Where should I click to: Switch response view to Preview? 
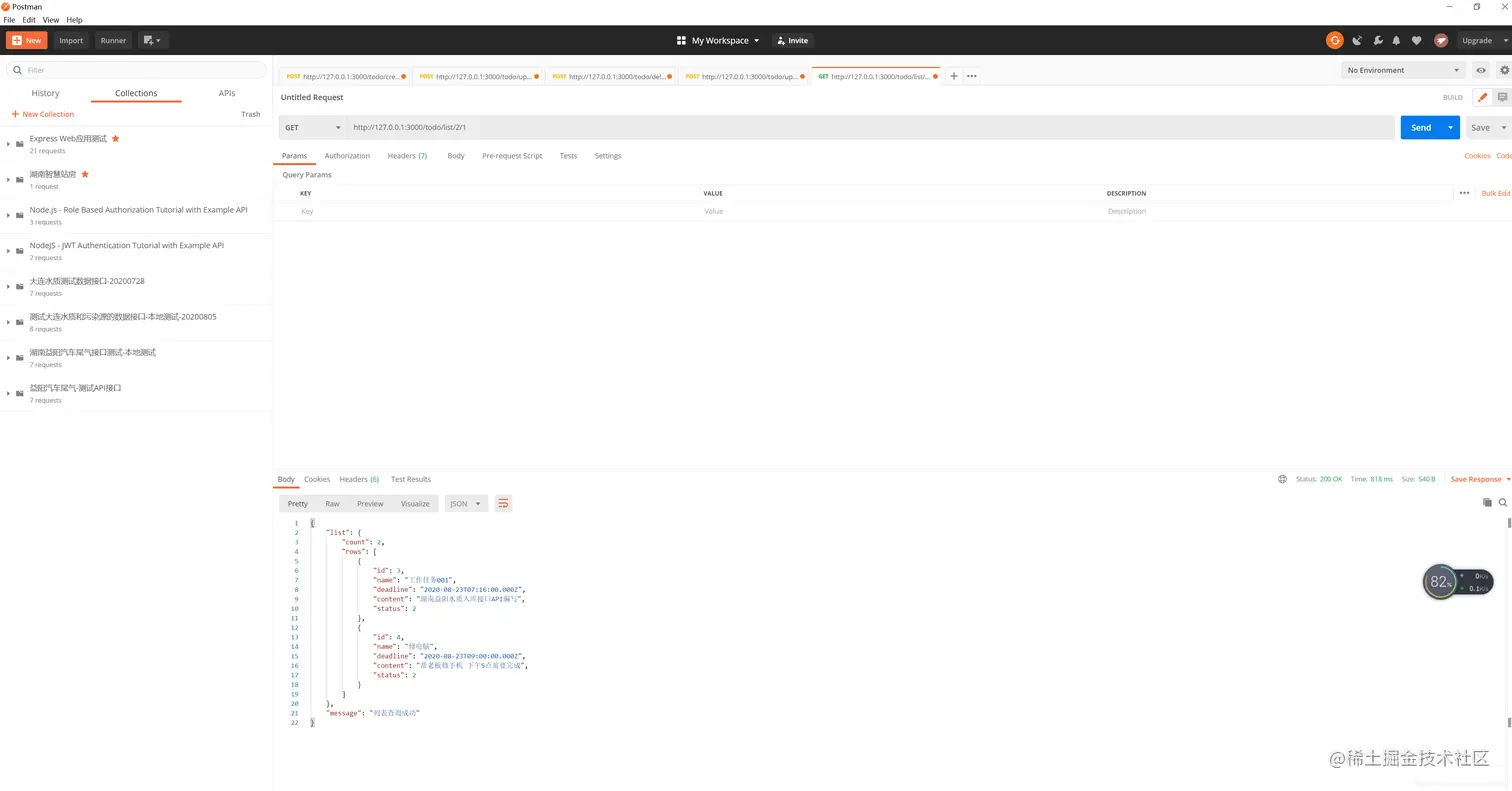(x=370, y=503)
